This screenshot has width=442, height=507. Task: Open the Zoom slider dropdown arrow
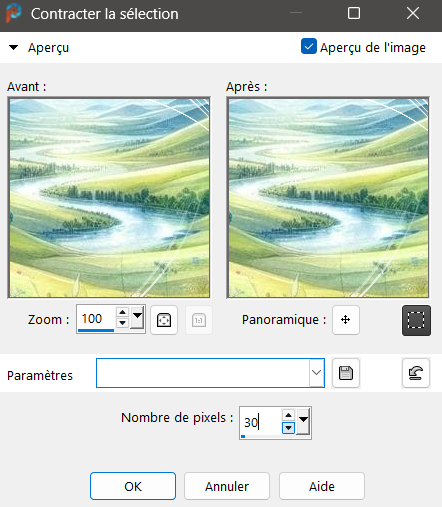point(137,318)
